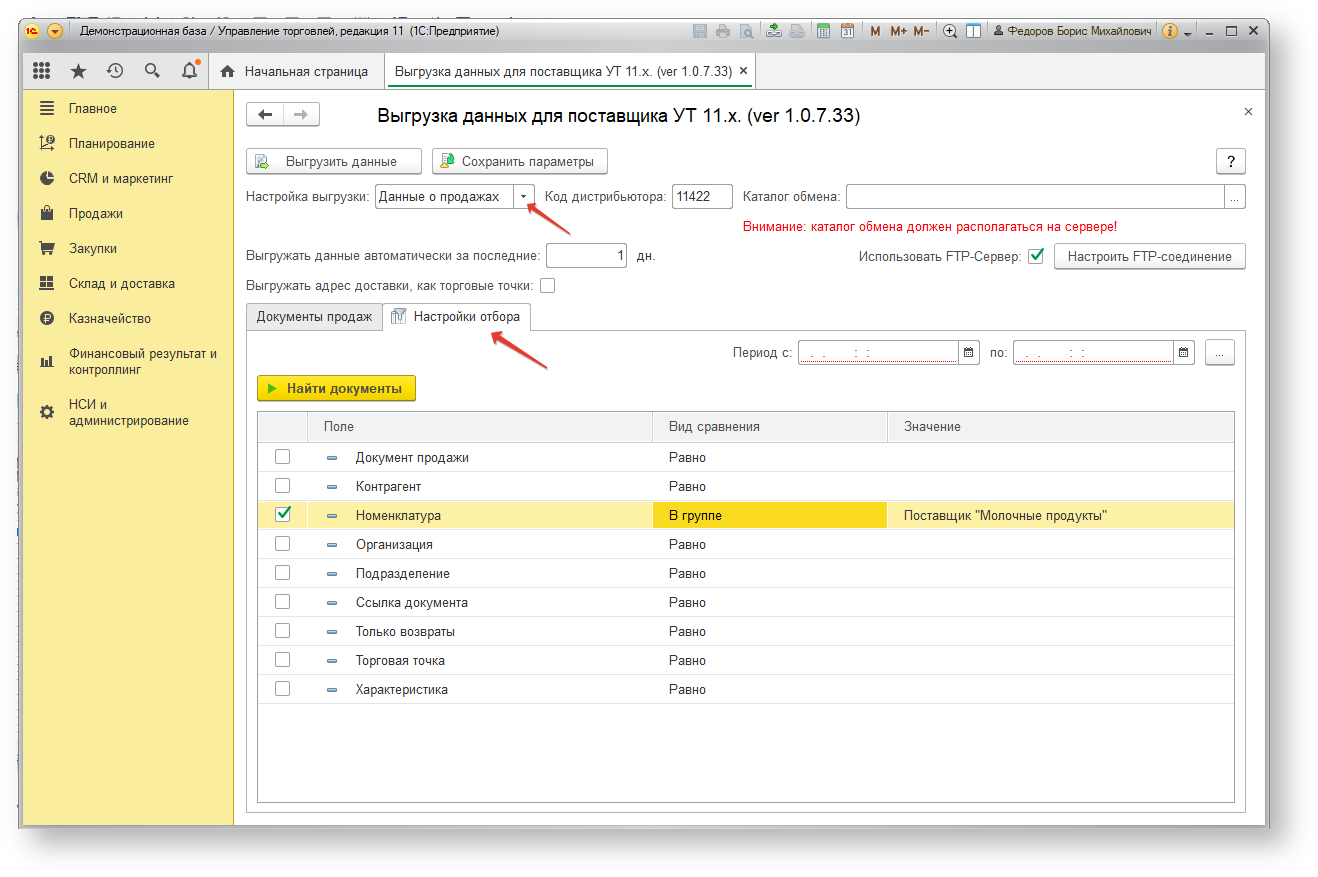The width and height of the screenshot is (1318, 877).
Task: Click the Каталог обмена input field
Action: click(x=1035, y=197)
